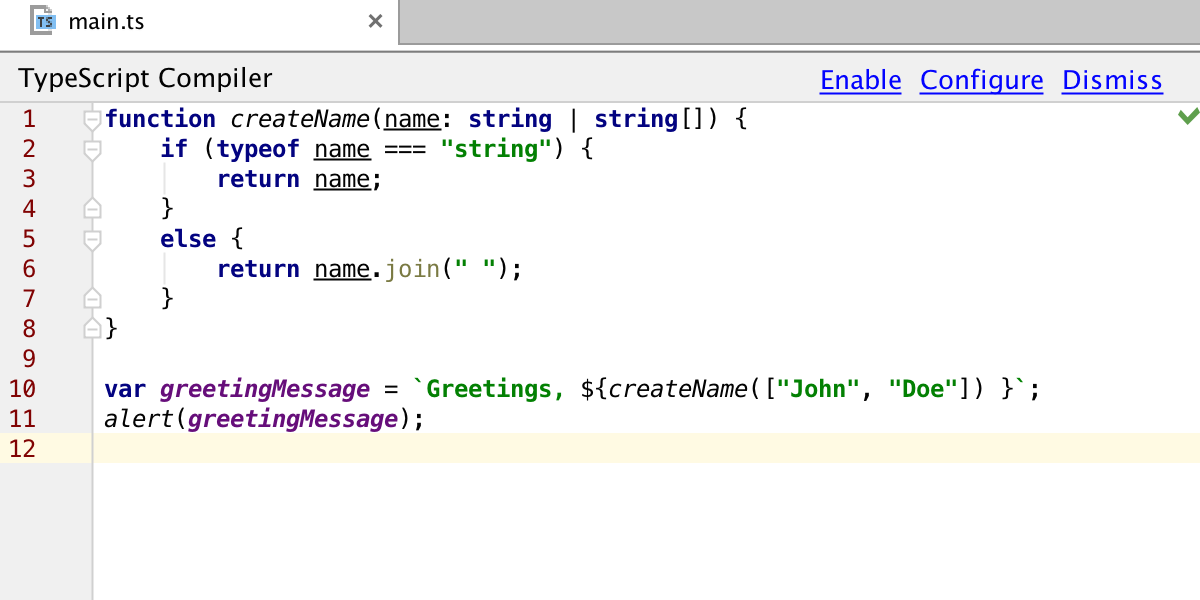The height and width of the screenshot is (600, 1200).
Task: Collapse the createName function fold at line 1
Action: click(93, 119)
